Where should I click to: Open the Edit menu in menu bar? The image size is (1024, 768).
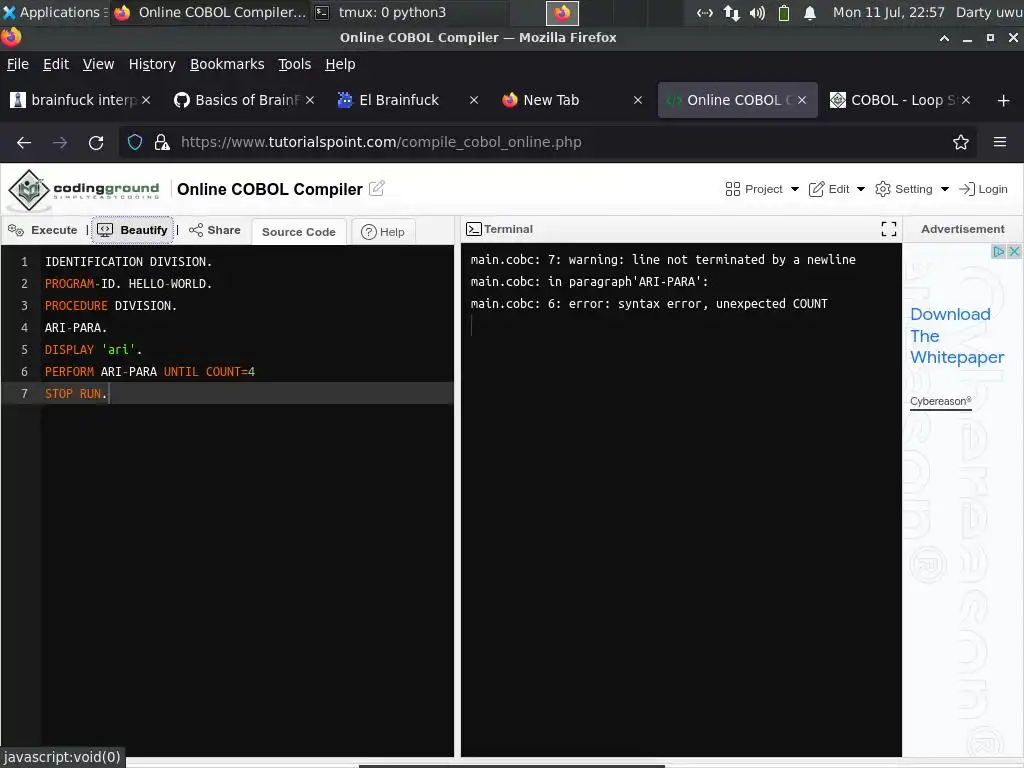click(56, 64)
